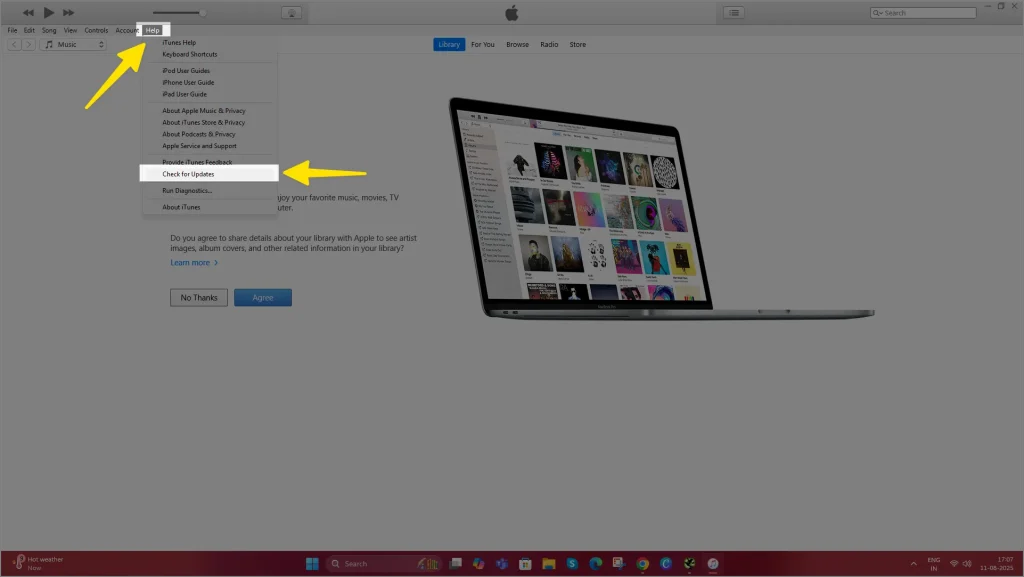Open Google Chrome from the taskbar
This screenshot has height=577, width=1024.
click(x=642, y=564)
